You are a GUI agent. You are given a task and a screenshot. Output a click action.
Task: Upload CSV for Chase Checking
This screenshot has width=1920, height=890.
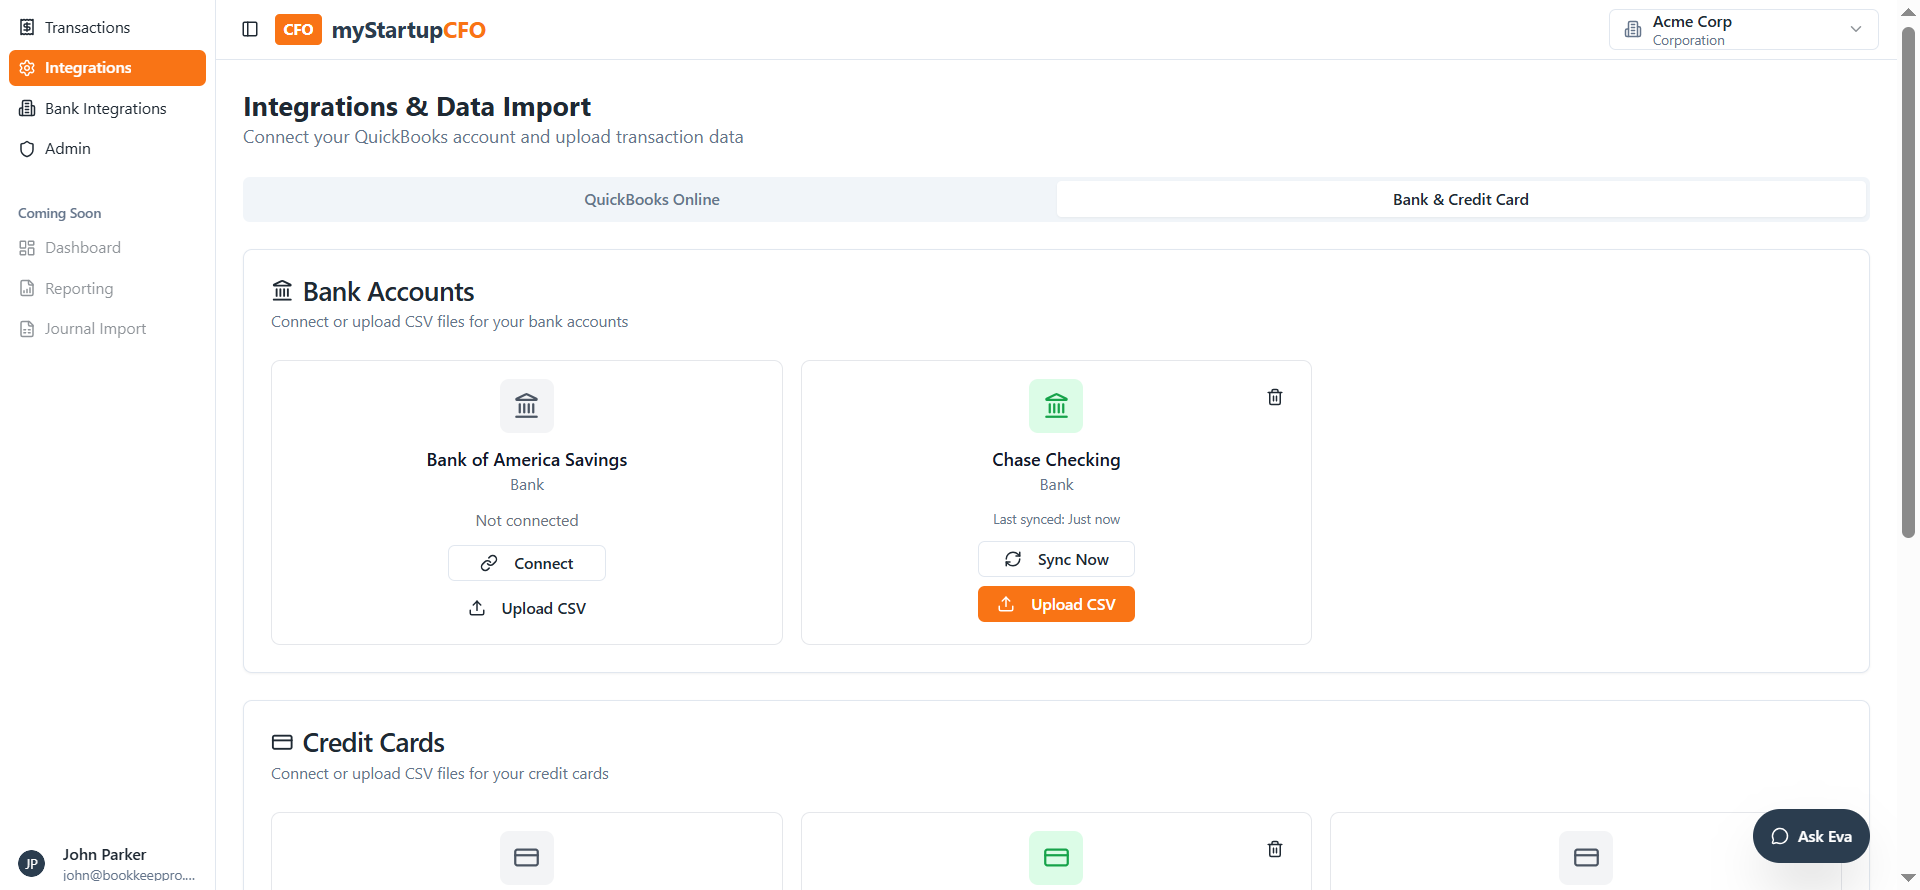pyautogui.click(x=1056, y=604)
